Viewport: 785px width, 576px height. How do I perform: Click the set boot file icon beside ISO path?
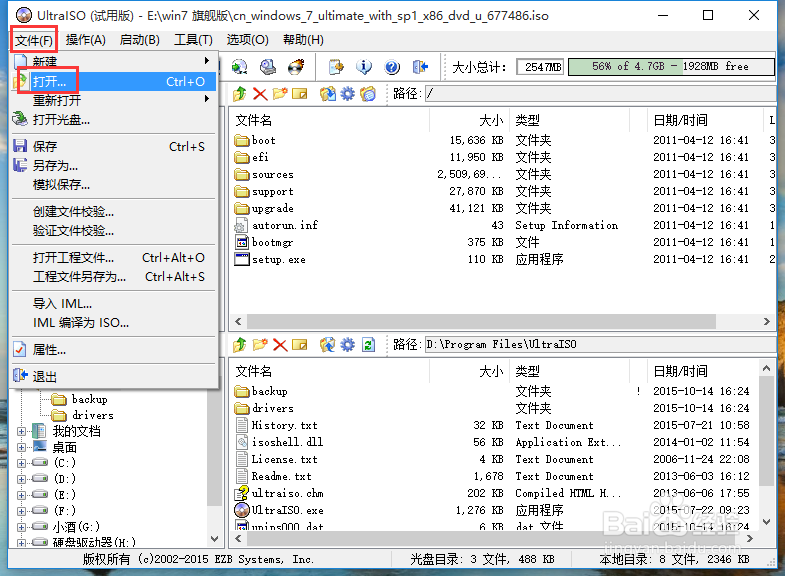(368, 94)
